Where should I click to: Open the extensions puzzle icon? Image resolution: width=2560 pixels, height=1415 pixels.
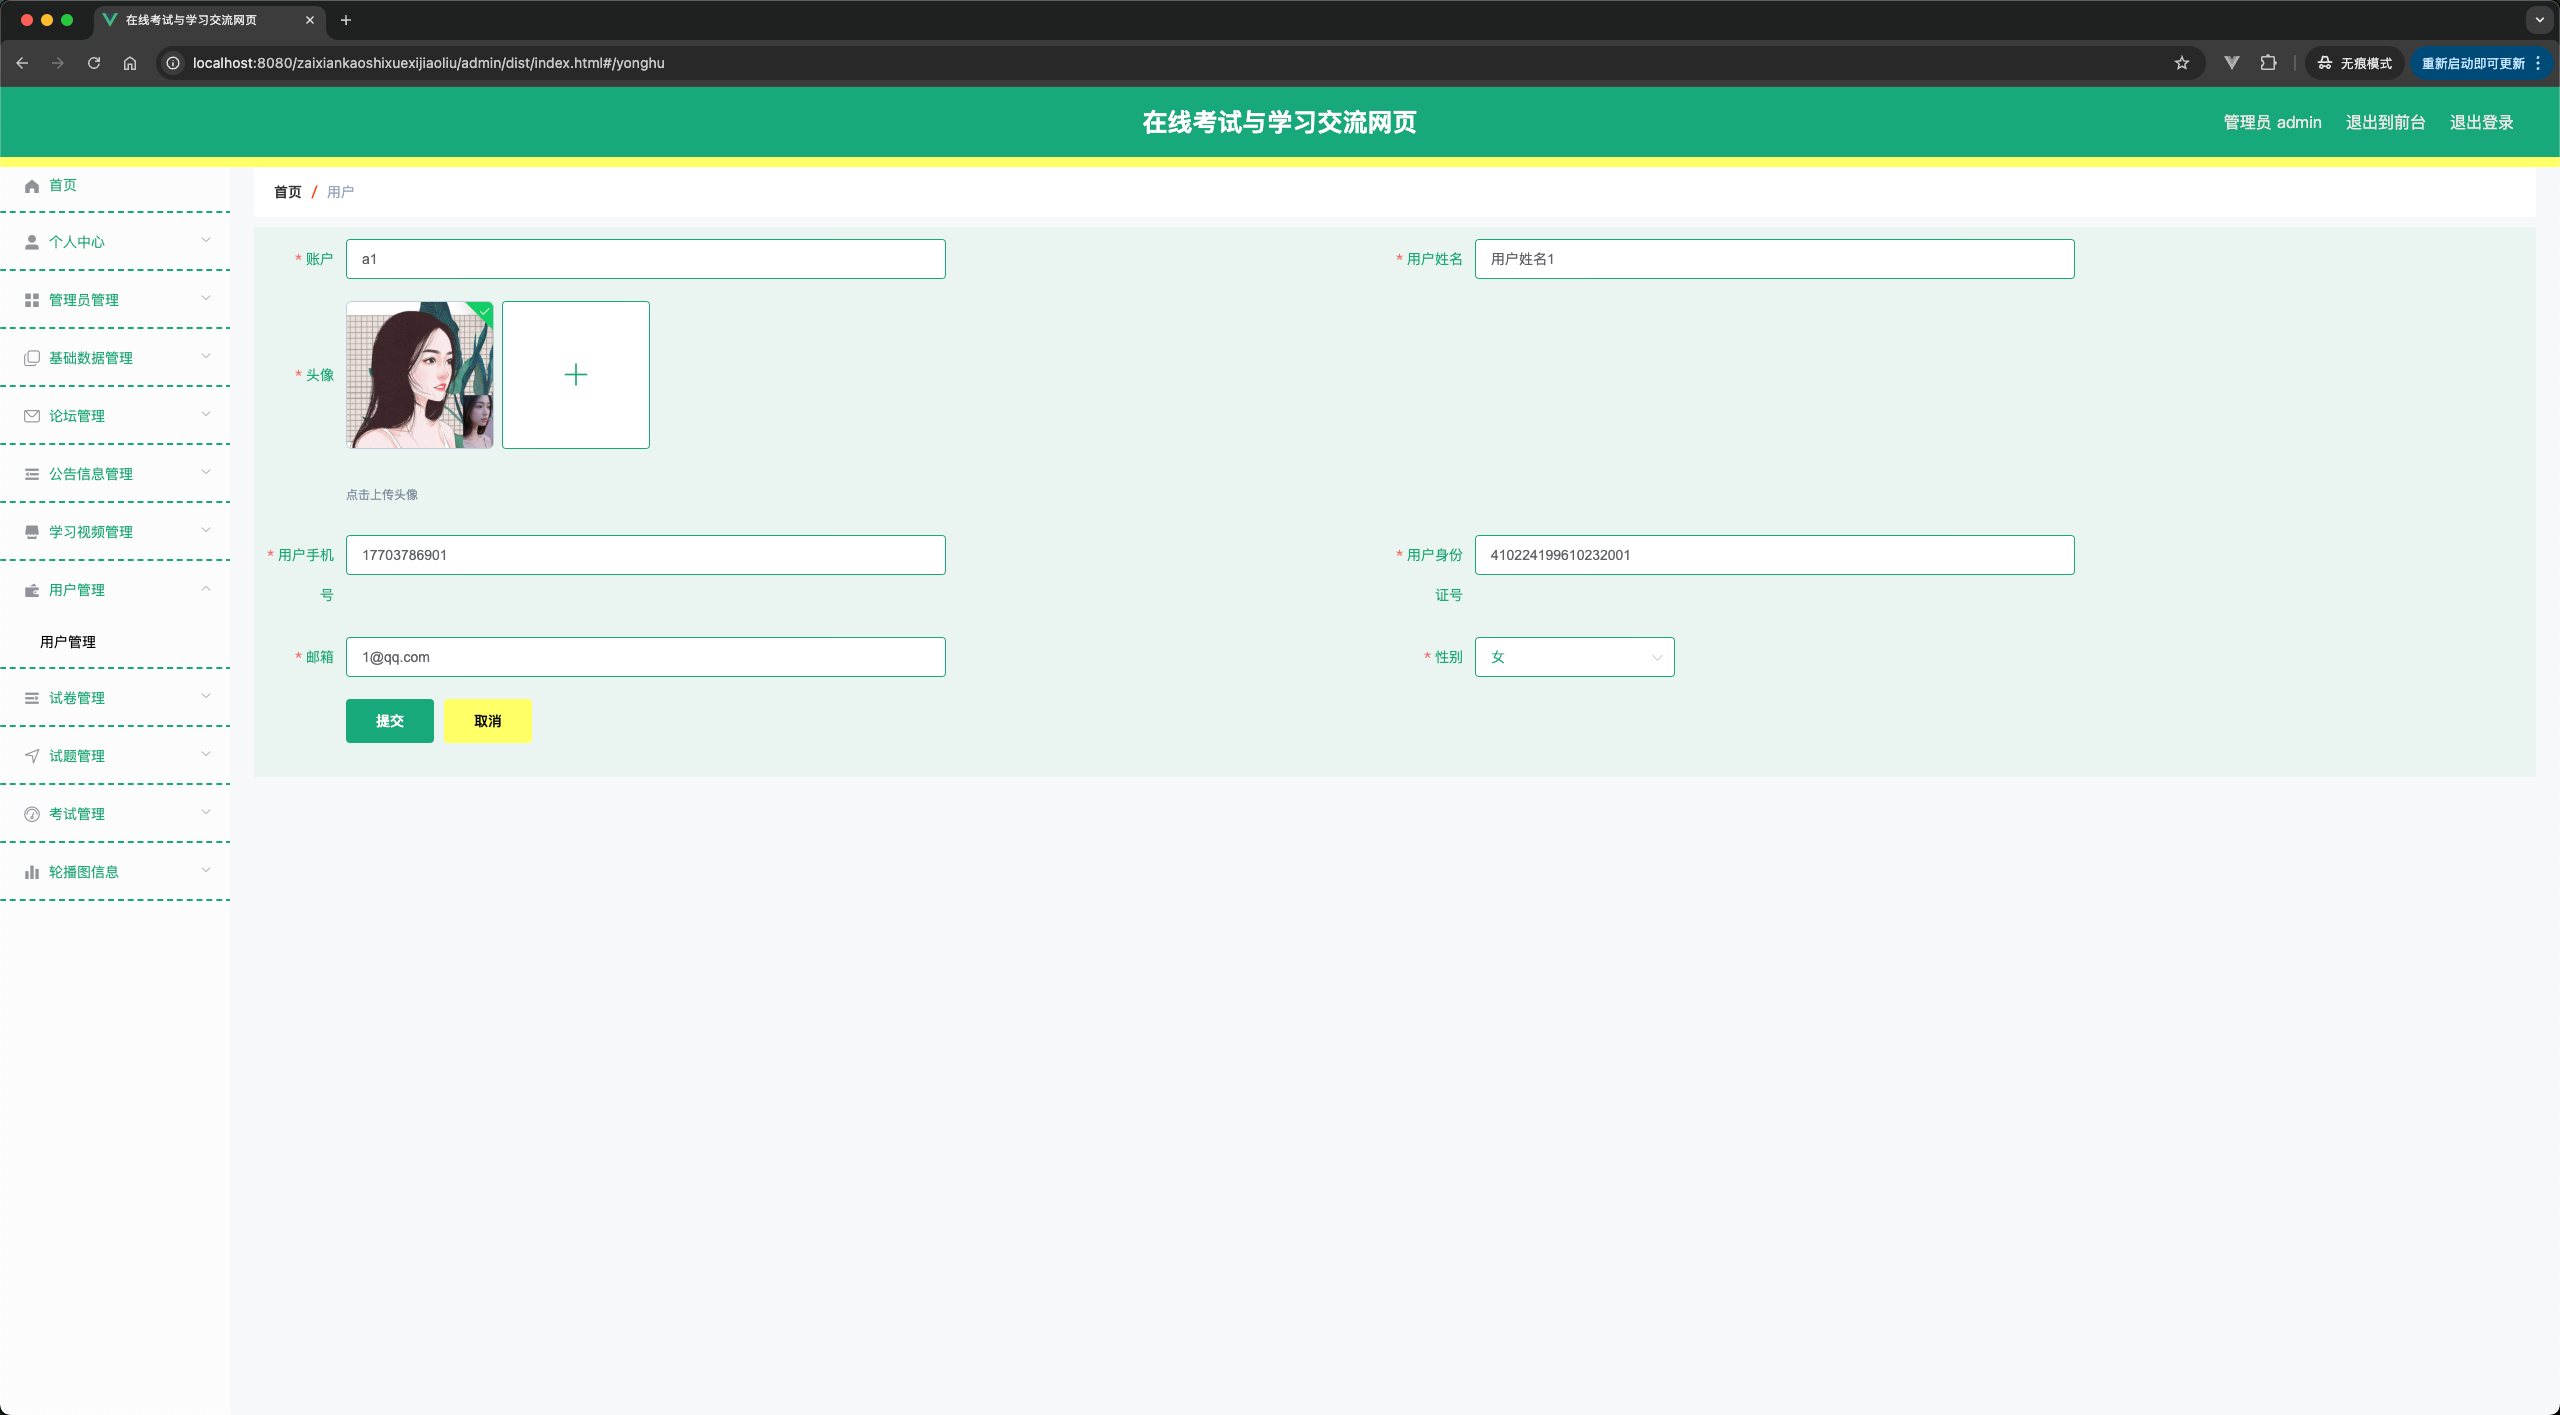coord(2268,63)
